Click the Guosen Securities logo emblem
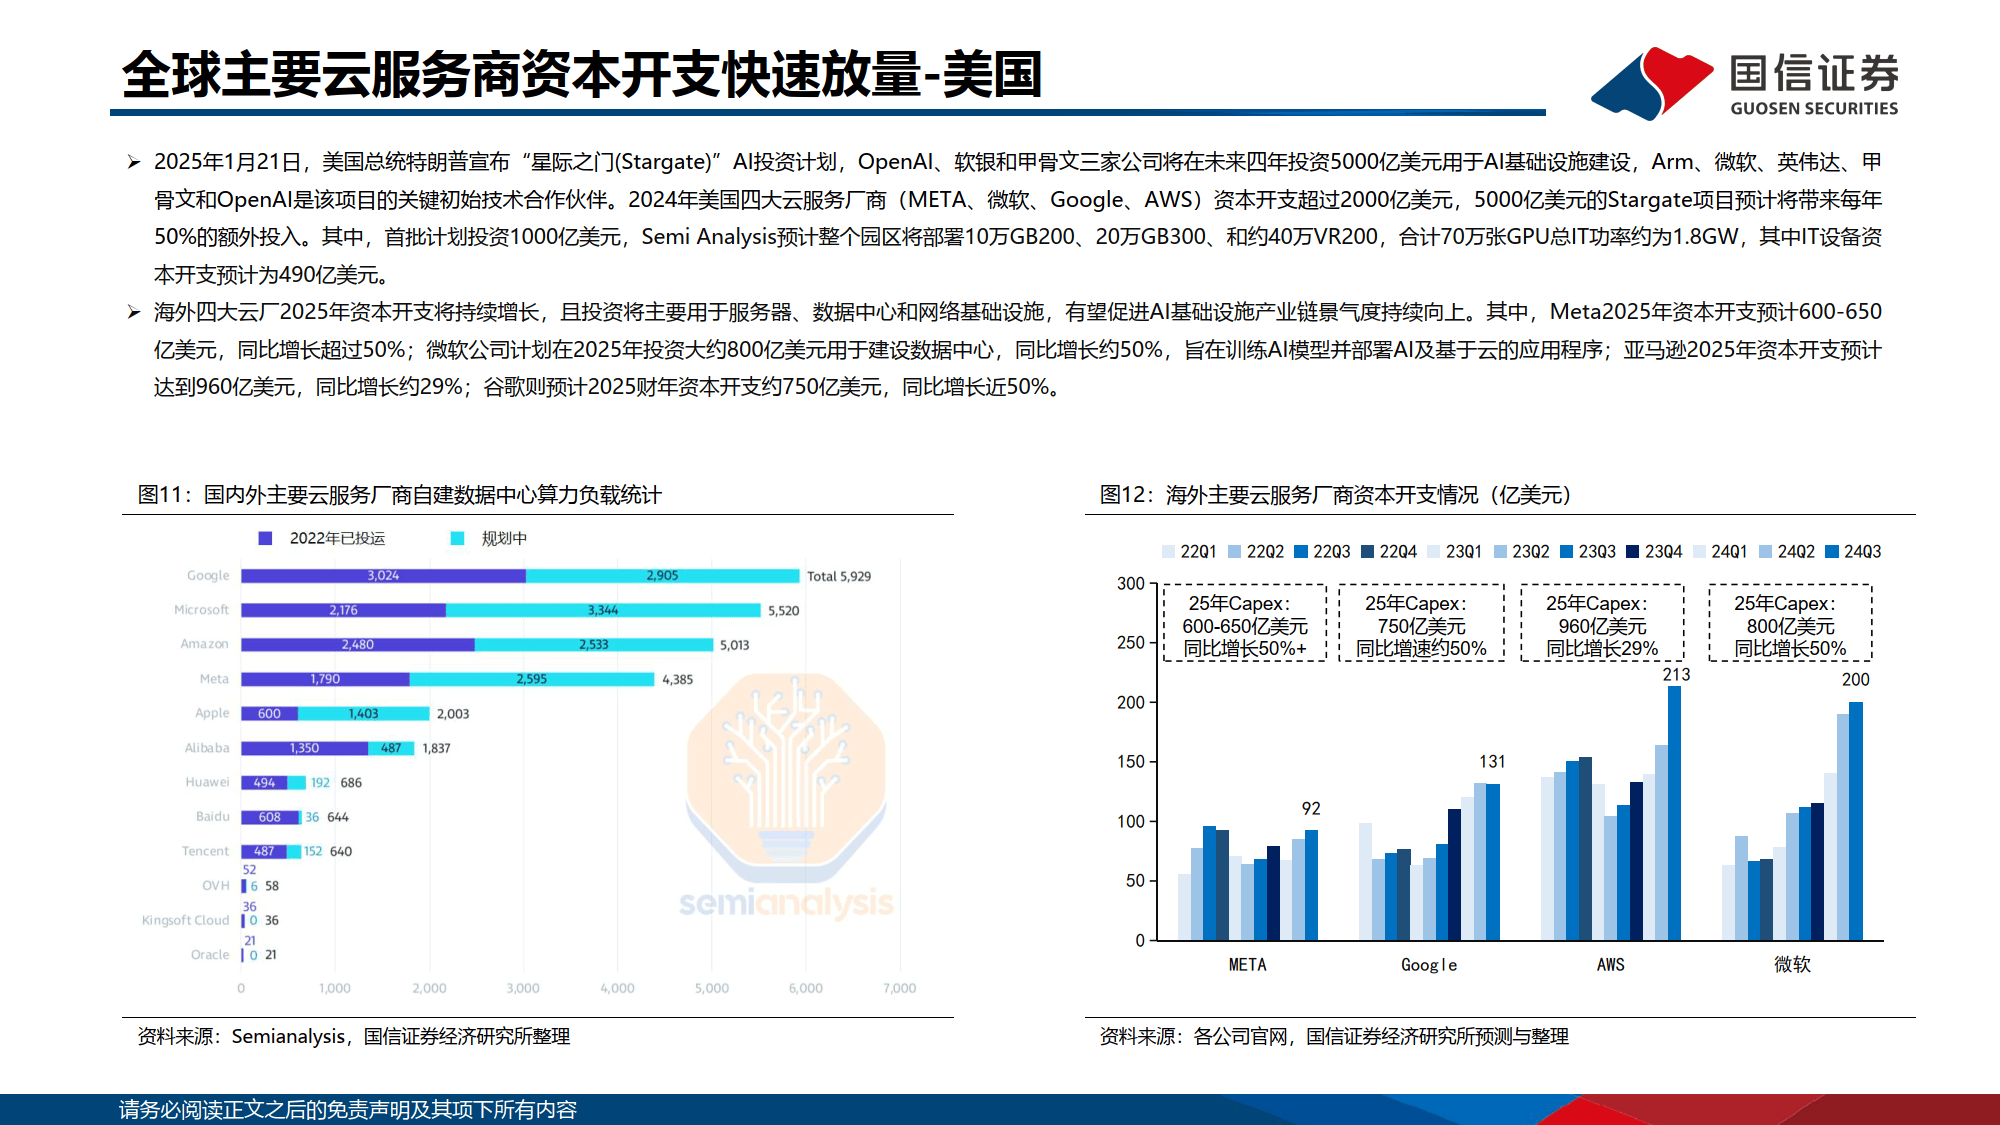Screen dimensions: 2000x1125 tap(1652, 84)
